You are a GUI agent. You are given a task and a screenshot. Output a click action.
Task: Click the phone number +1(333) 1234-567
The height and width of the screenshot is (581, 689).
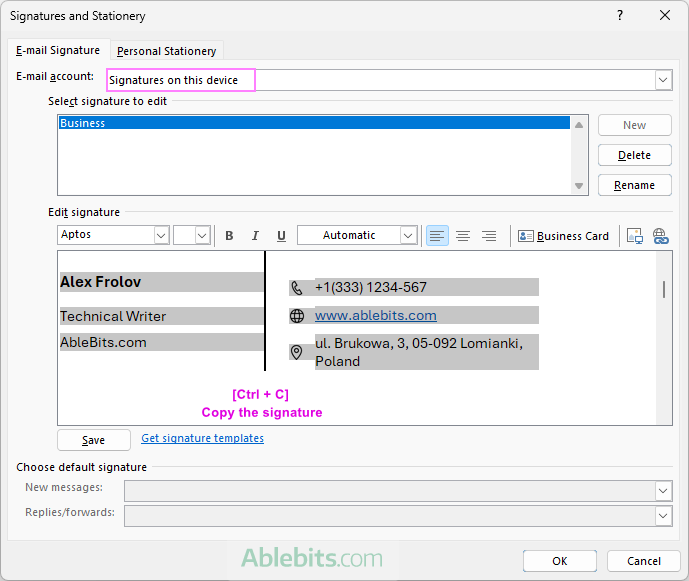pos(371,287)
